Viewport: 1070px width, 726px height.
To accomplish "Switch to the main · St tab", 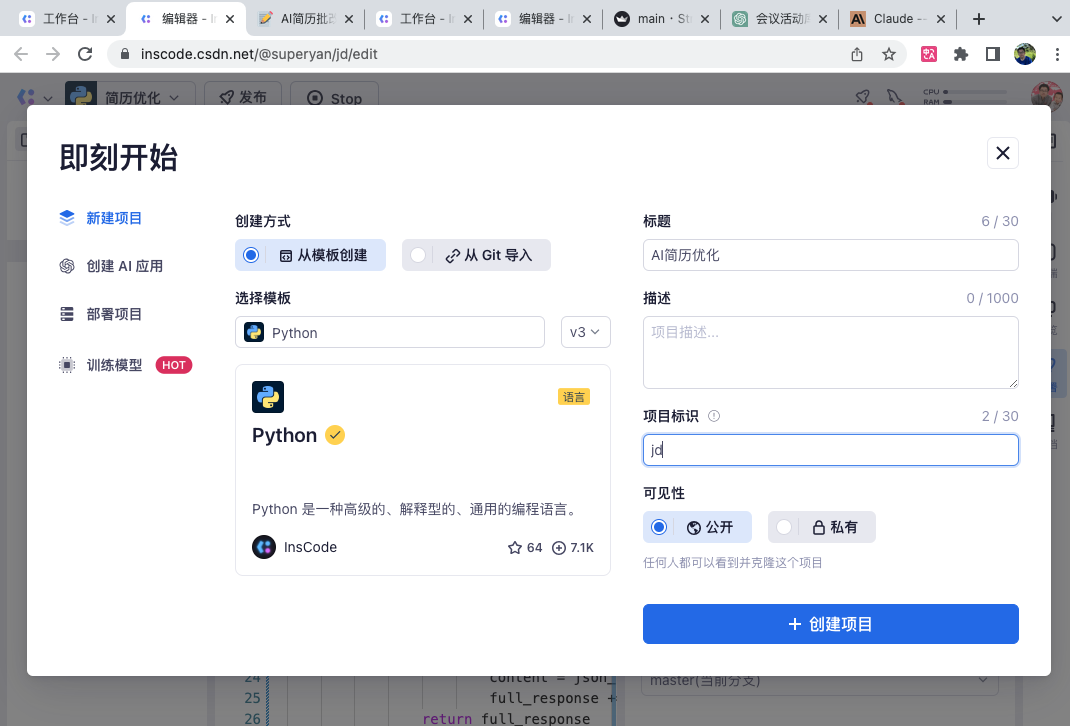I will [661, 18].
